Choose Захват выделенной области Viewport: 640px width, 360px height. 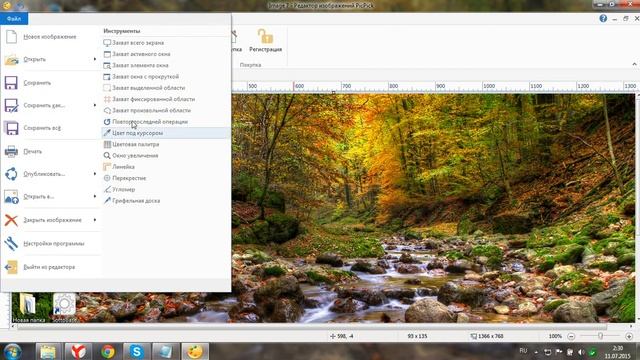pyautogui.click(x=165, y=88)
